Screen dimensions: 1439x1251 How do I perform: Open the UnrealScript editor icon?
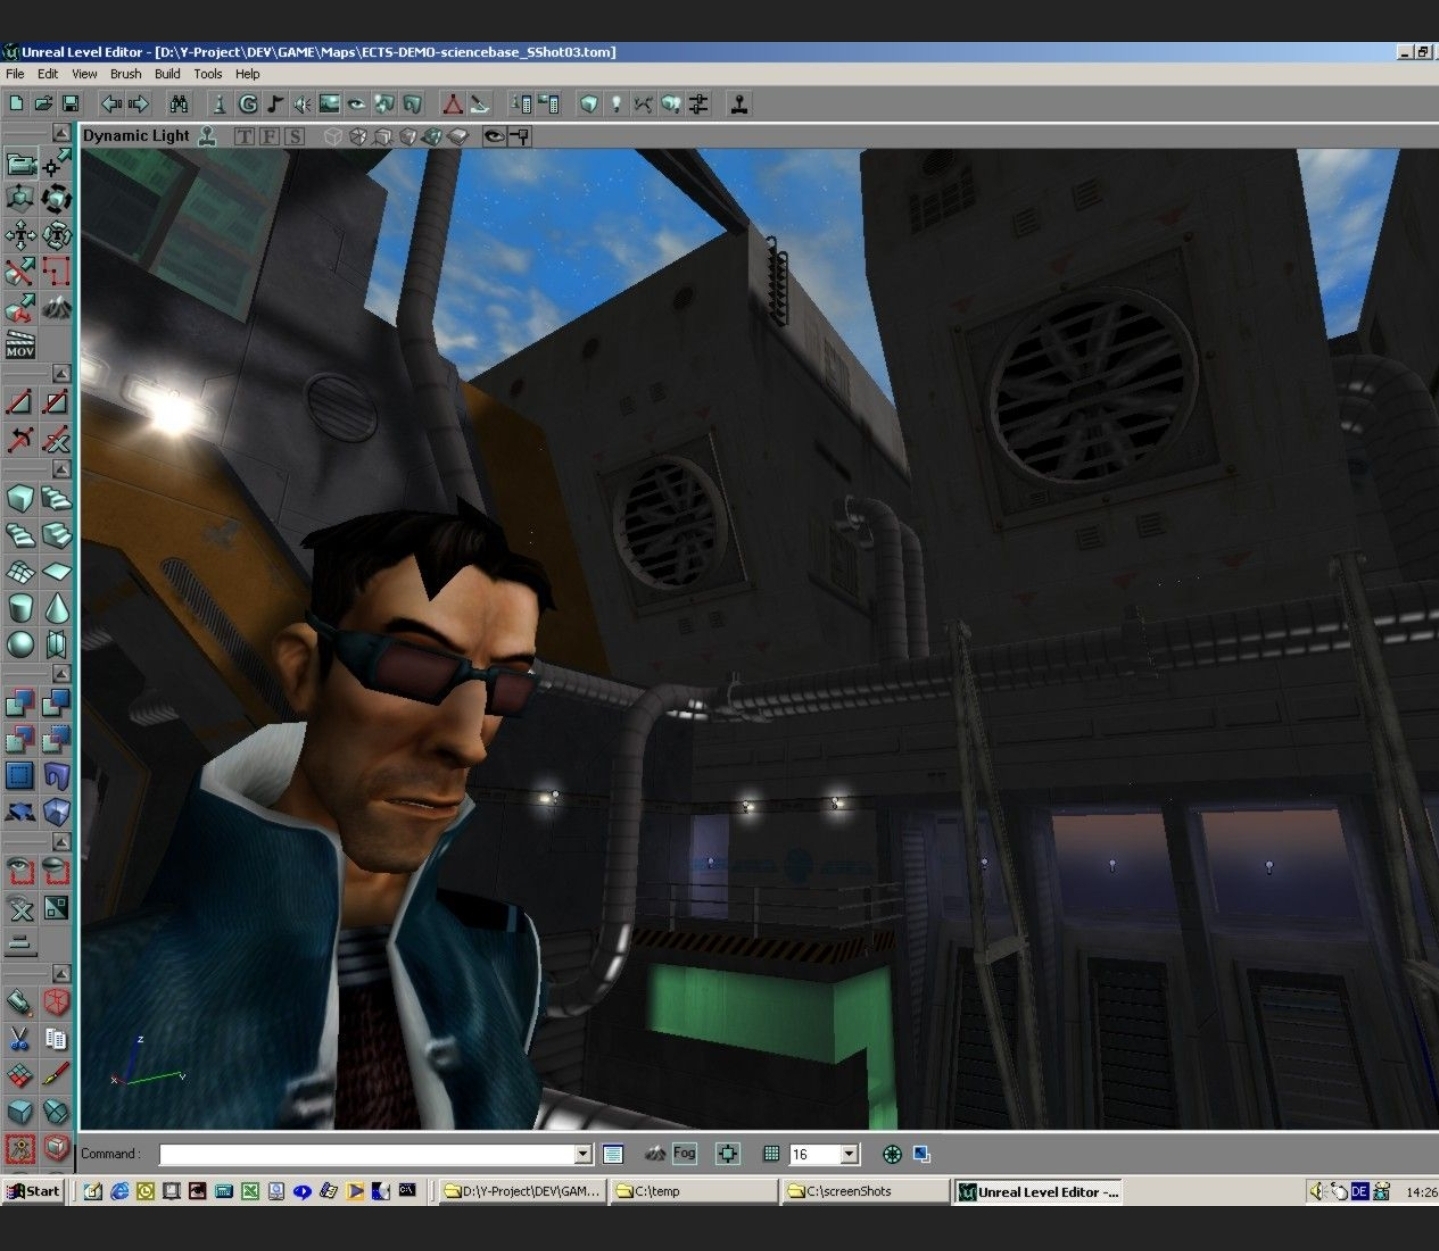click(480, 103)
